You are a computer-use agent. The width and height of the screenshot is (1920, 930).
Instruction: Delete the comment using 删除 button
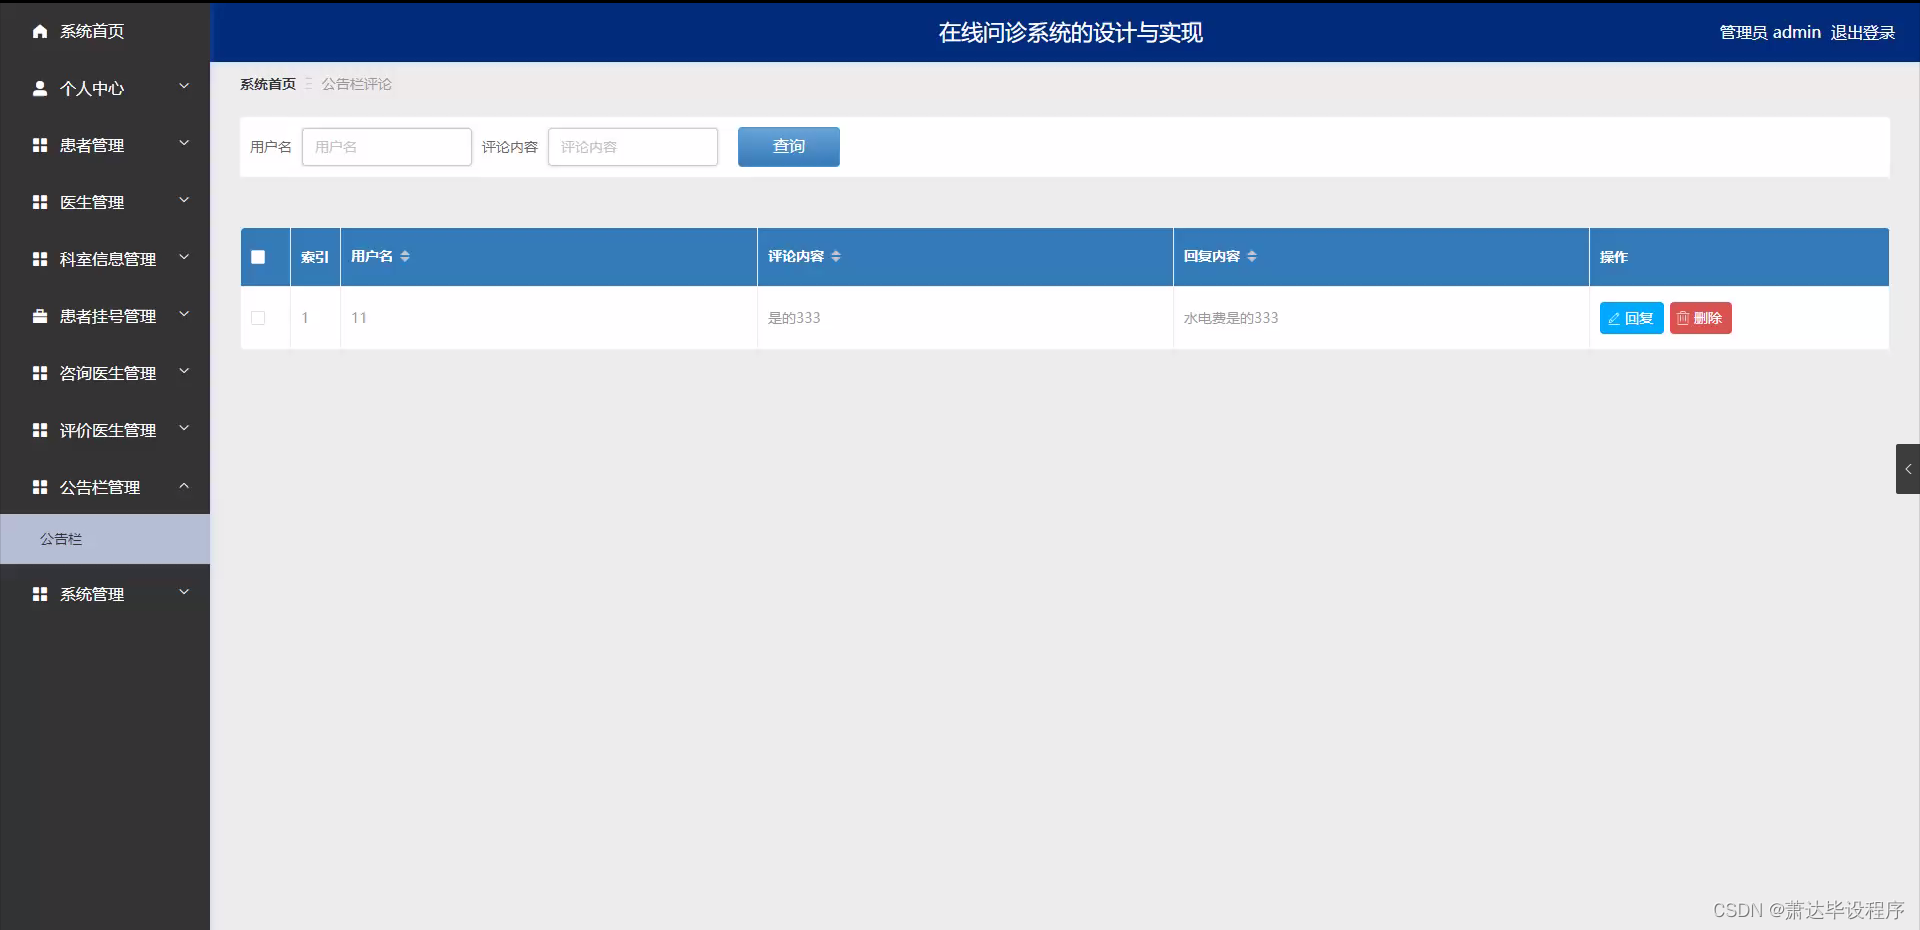[1700, 318]
